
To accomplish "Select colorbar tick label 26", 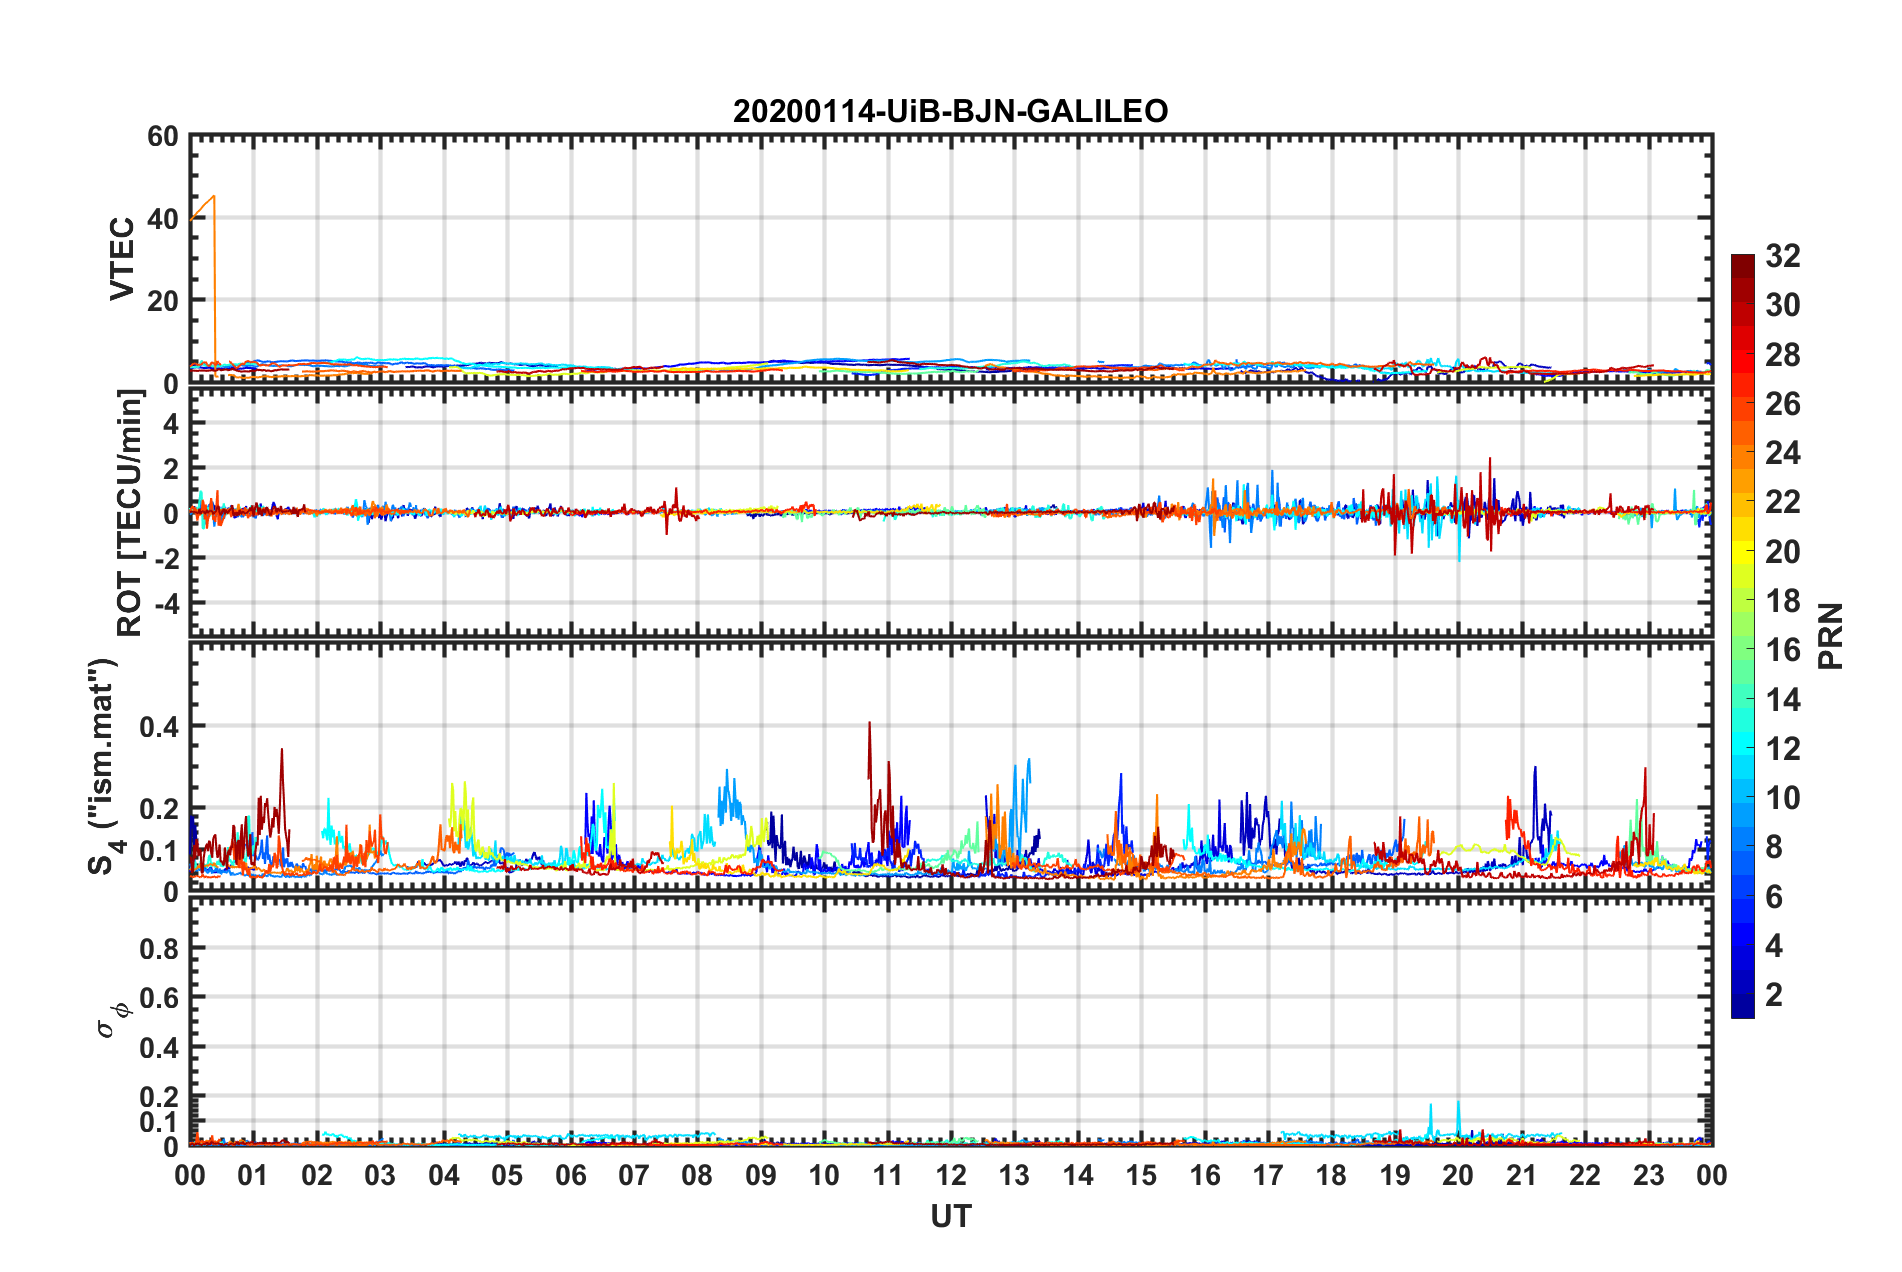I will [1783, 404].
